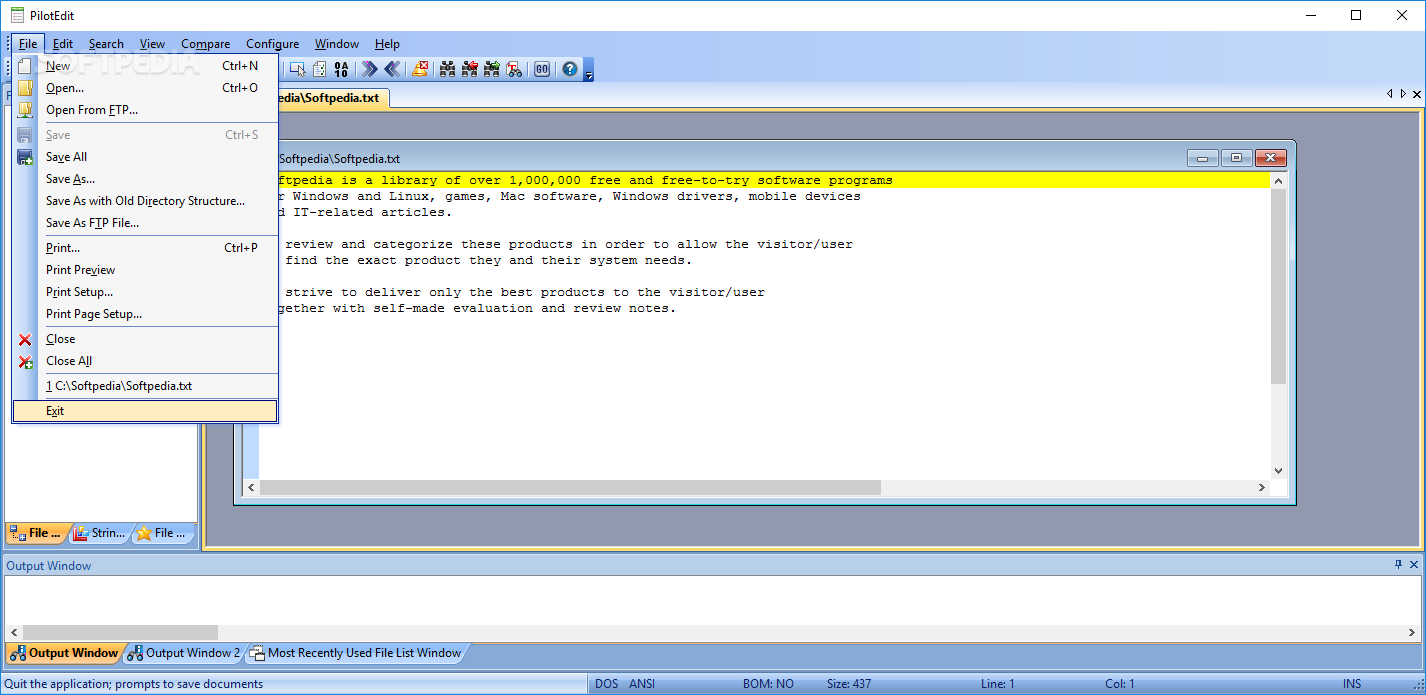This screenshot has height=695, width=1426.
Task: Select Save As with Old Directory Structure
Action: pos(145,201)
